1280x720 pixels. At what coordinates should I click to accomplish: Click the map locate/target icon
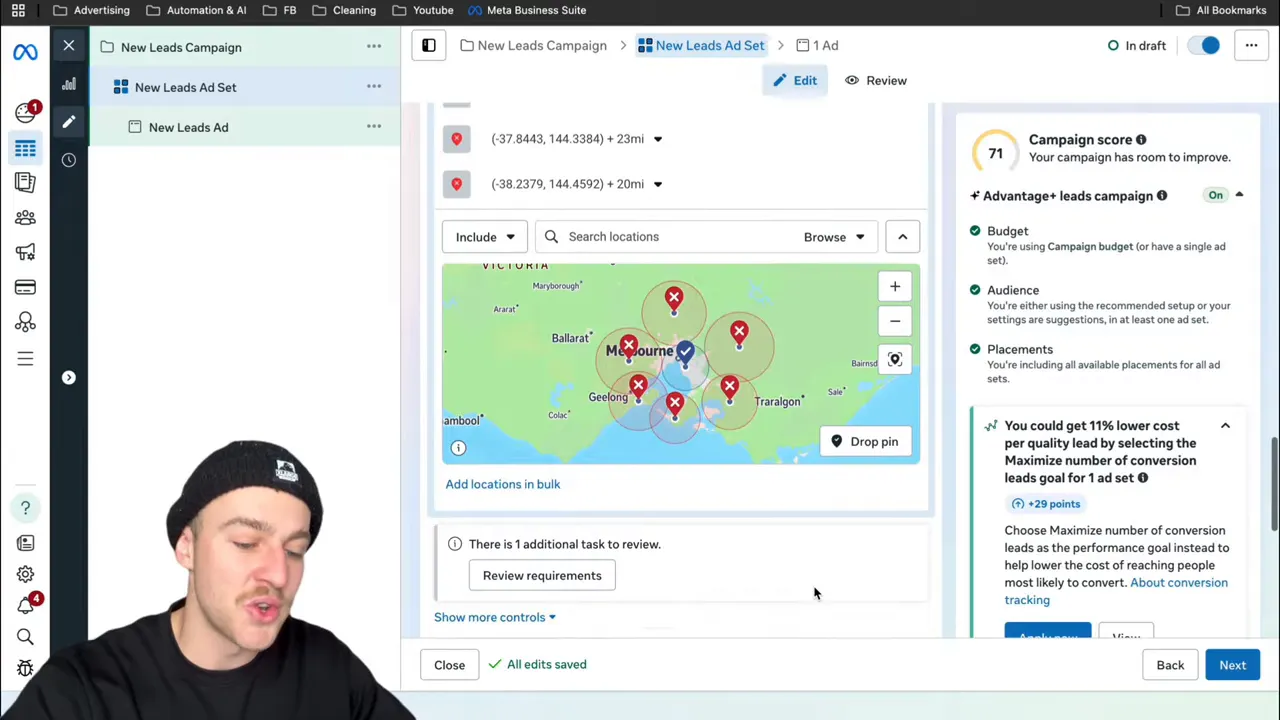(x=895, y=360)
